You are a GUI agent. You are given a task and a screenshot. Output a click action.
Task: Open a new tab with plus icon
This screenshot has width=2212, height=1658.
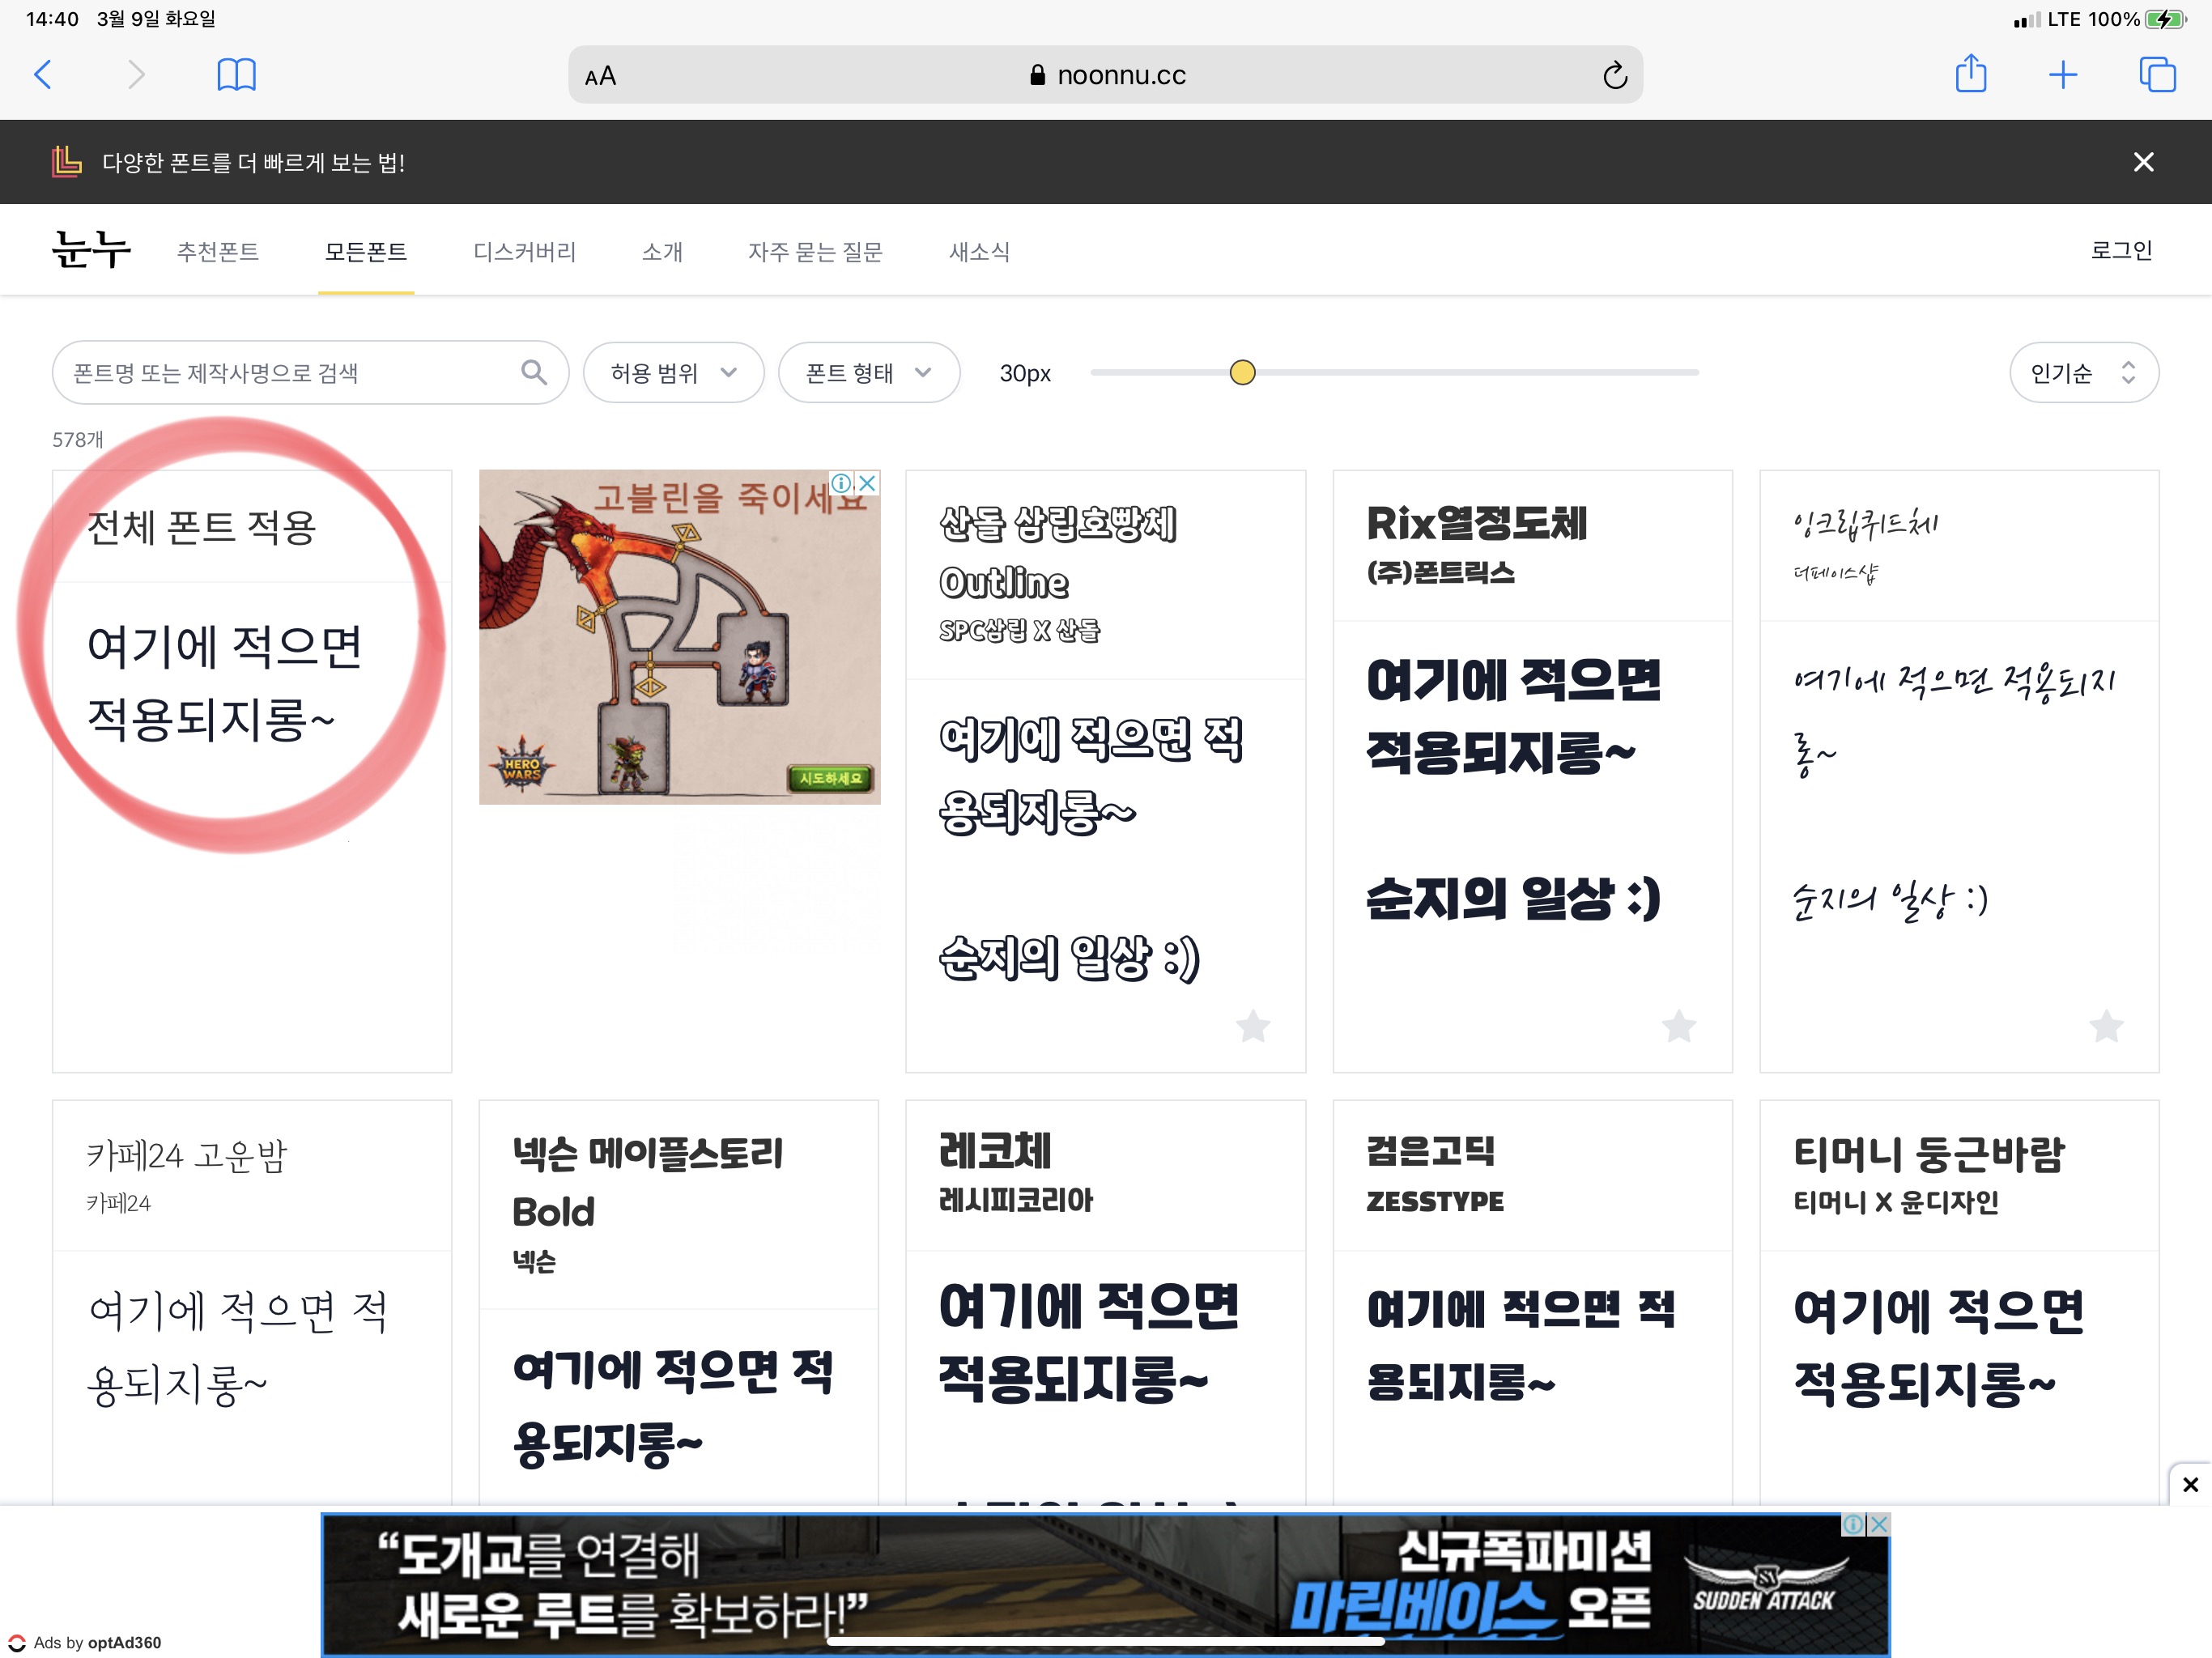[2062, 75]
